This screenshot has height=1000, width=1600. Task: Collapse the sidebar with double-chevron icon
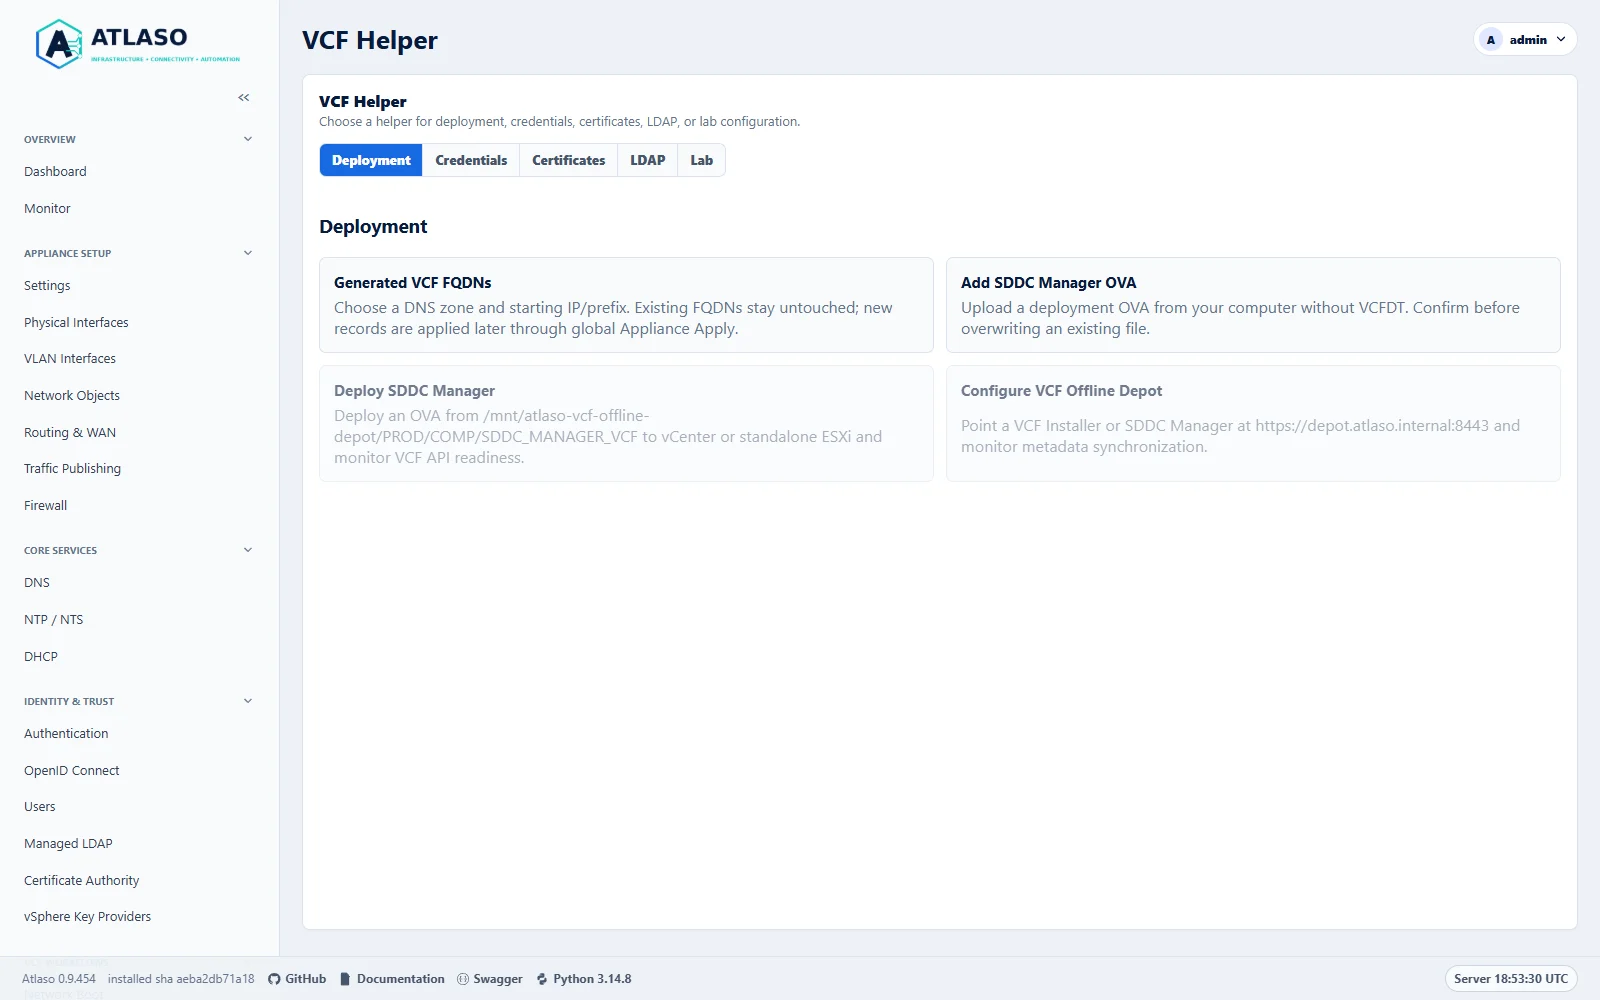(x=244, y=97)
